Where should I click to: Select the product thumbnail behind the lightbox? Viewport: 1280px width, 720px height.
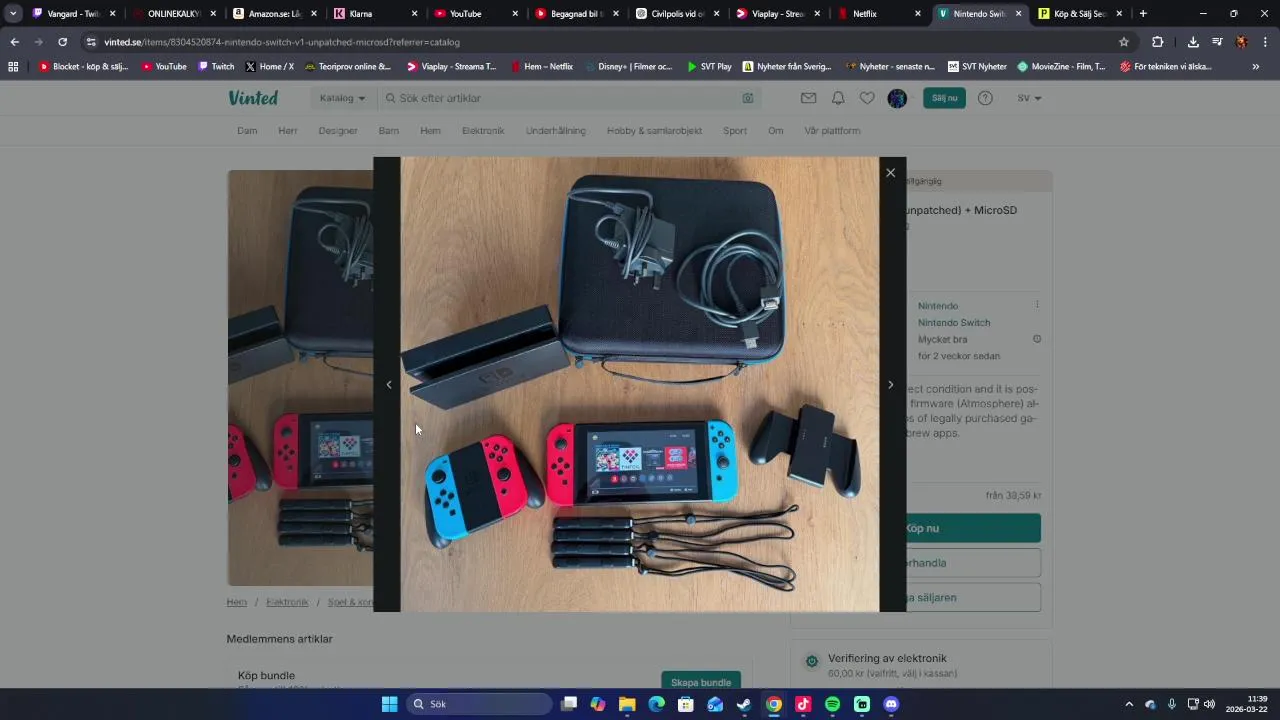coord(300,378)
